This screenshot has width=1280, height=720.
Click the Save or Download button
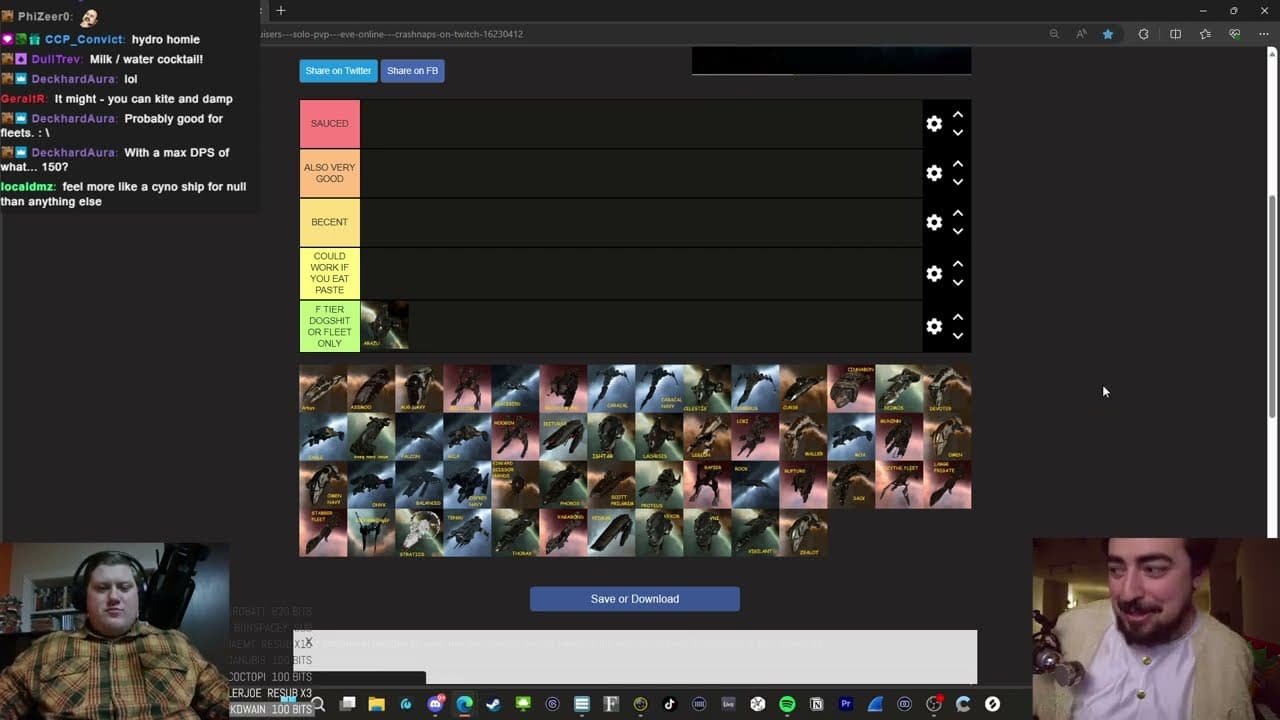tap(635, 599)
